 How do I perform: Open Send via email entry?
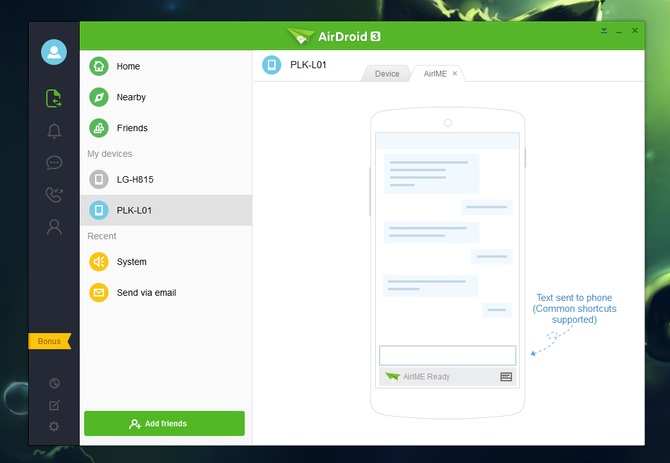pyautogui.click(x=166, y=293)
